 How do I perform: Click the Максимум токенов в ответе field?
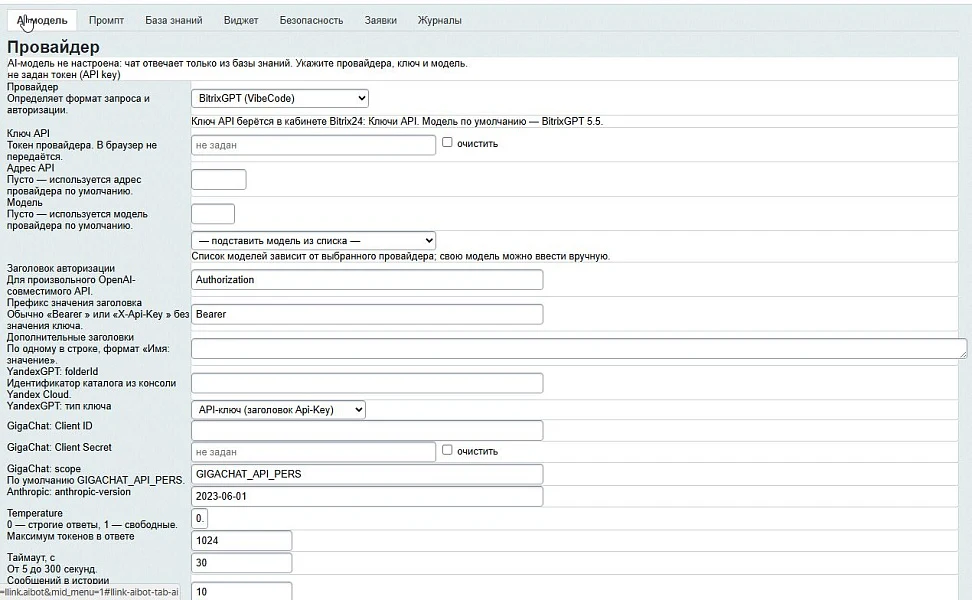pyautogui.click(x=242, y=540)
